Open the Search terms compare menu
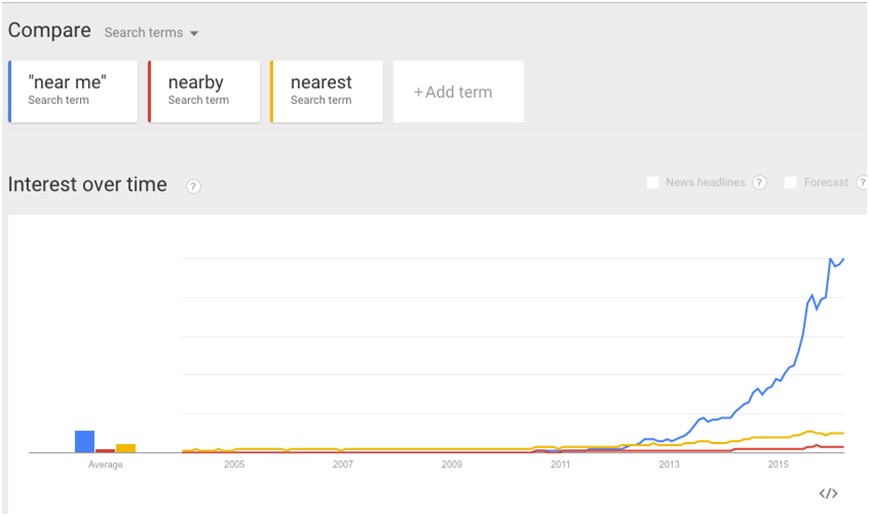Viewport: 869px width, 516px height. point(151,33)
